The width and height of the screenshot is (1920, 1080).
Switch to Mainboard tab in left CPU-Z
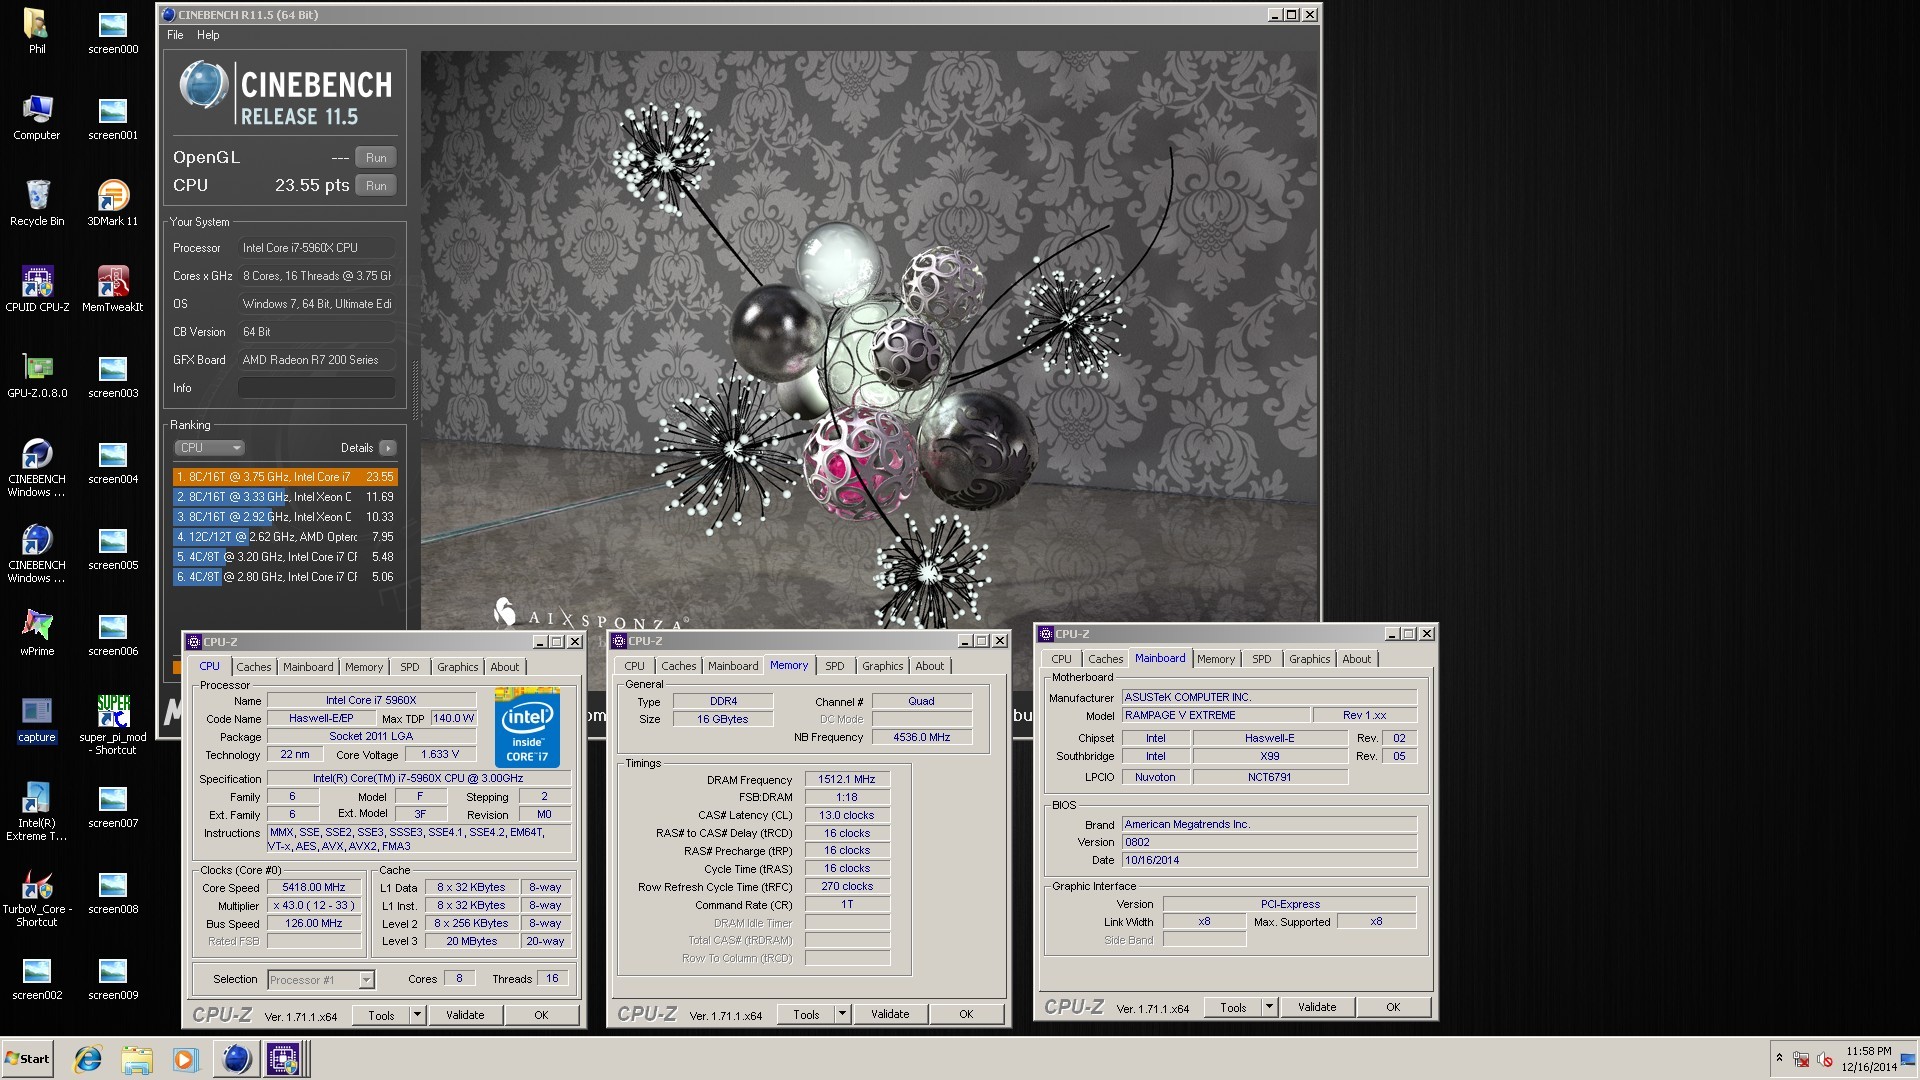[308, 667]
